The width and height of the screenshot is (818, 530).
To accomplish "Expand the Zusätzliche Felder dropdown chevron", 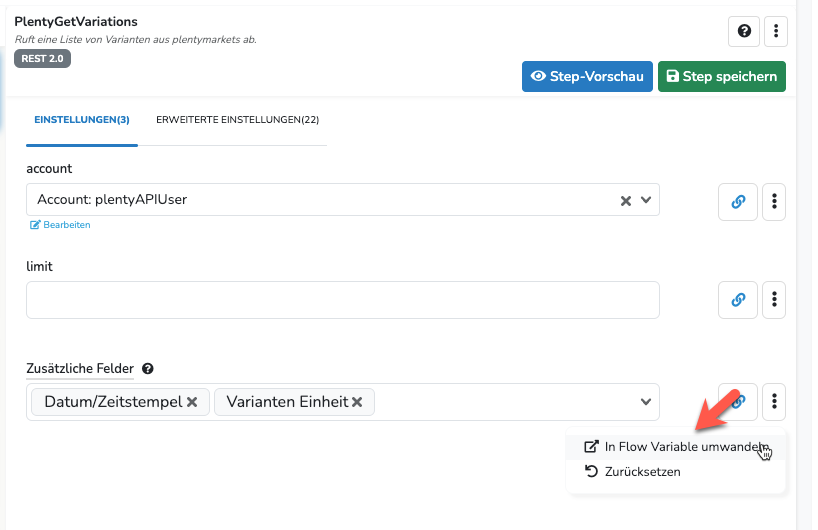I will tap(646, 402).
